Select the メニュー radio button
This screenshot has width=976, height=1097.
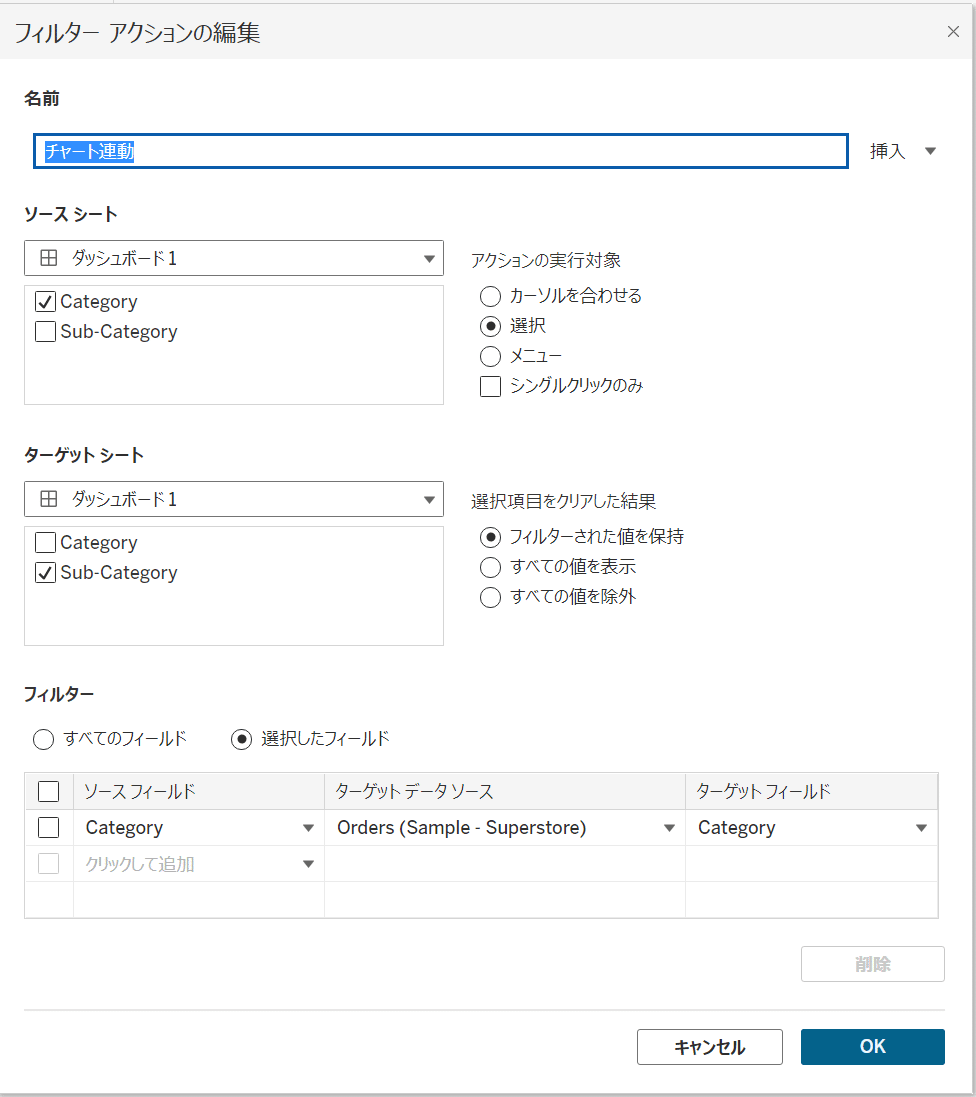point(490,356)
